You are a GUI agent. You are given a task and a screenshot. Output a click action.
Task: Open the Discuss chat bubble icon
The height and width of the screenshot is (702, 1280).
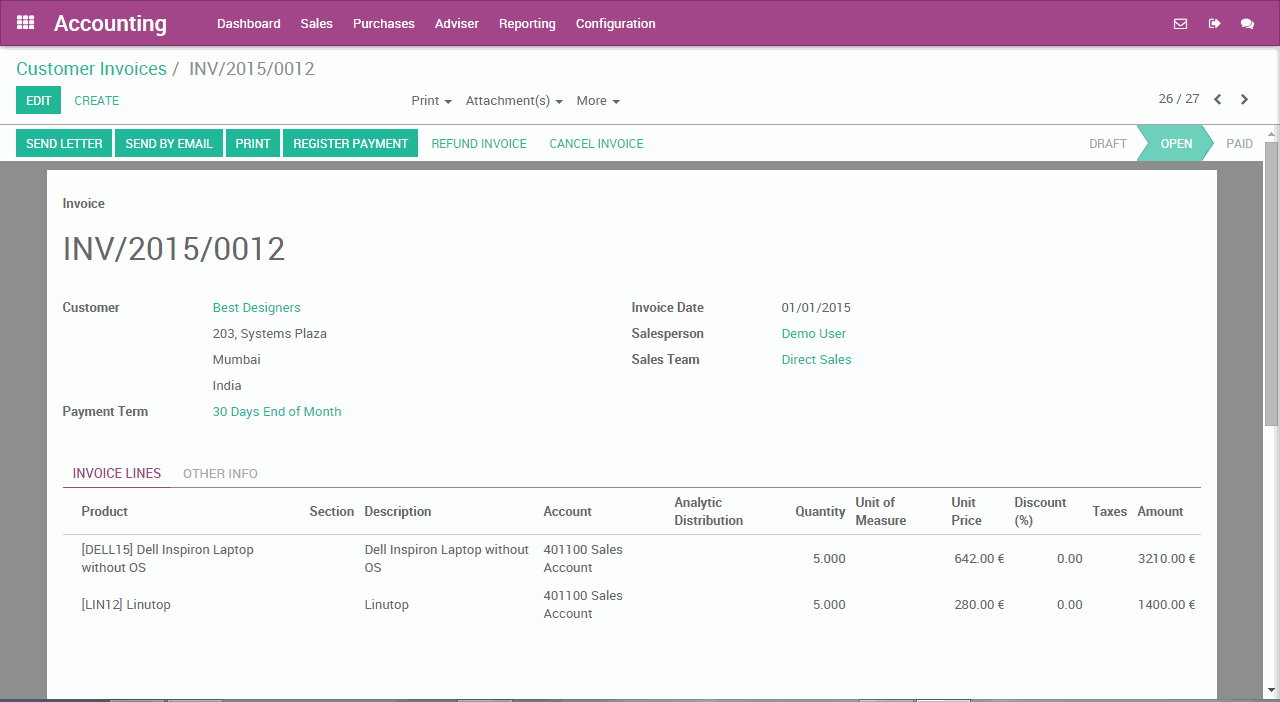1249,23
